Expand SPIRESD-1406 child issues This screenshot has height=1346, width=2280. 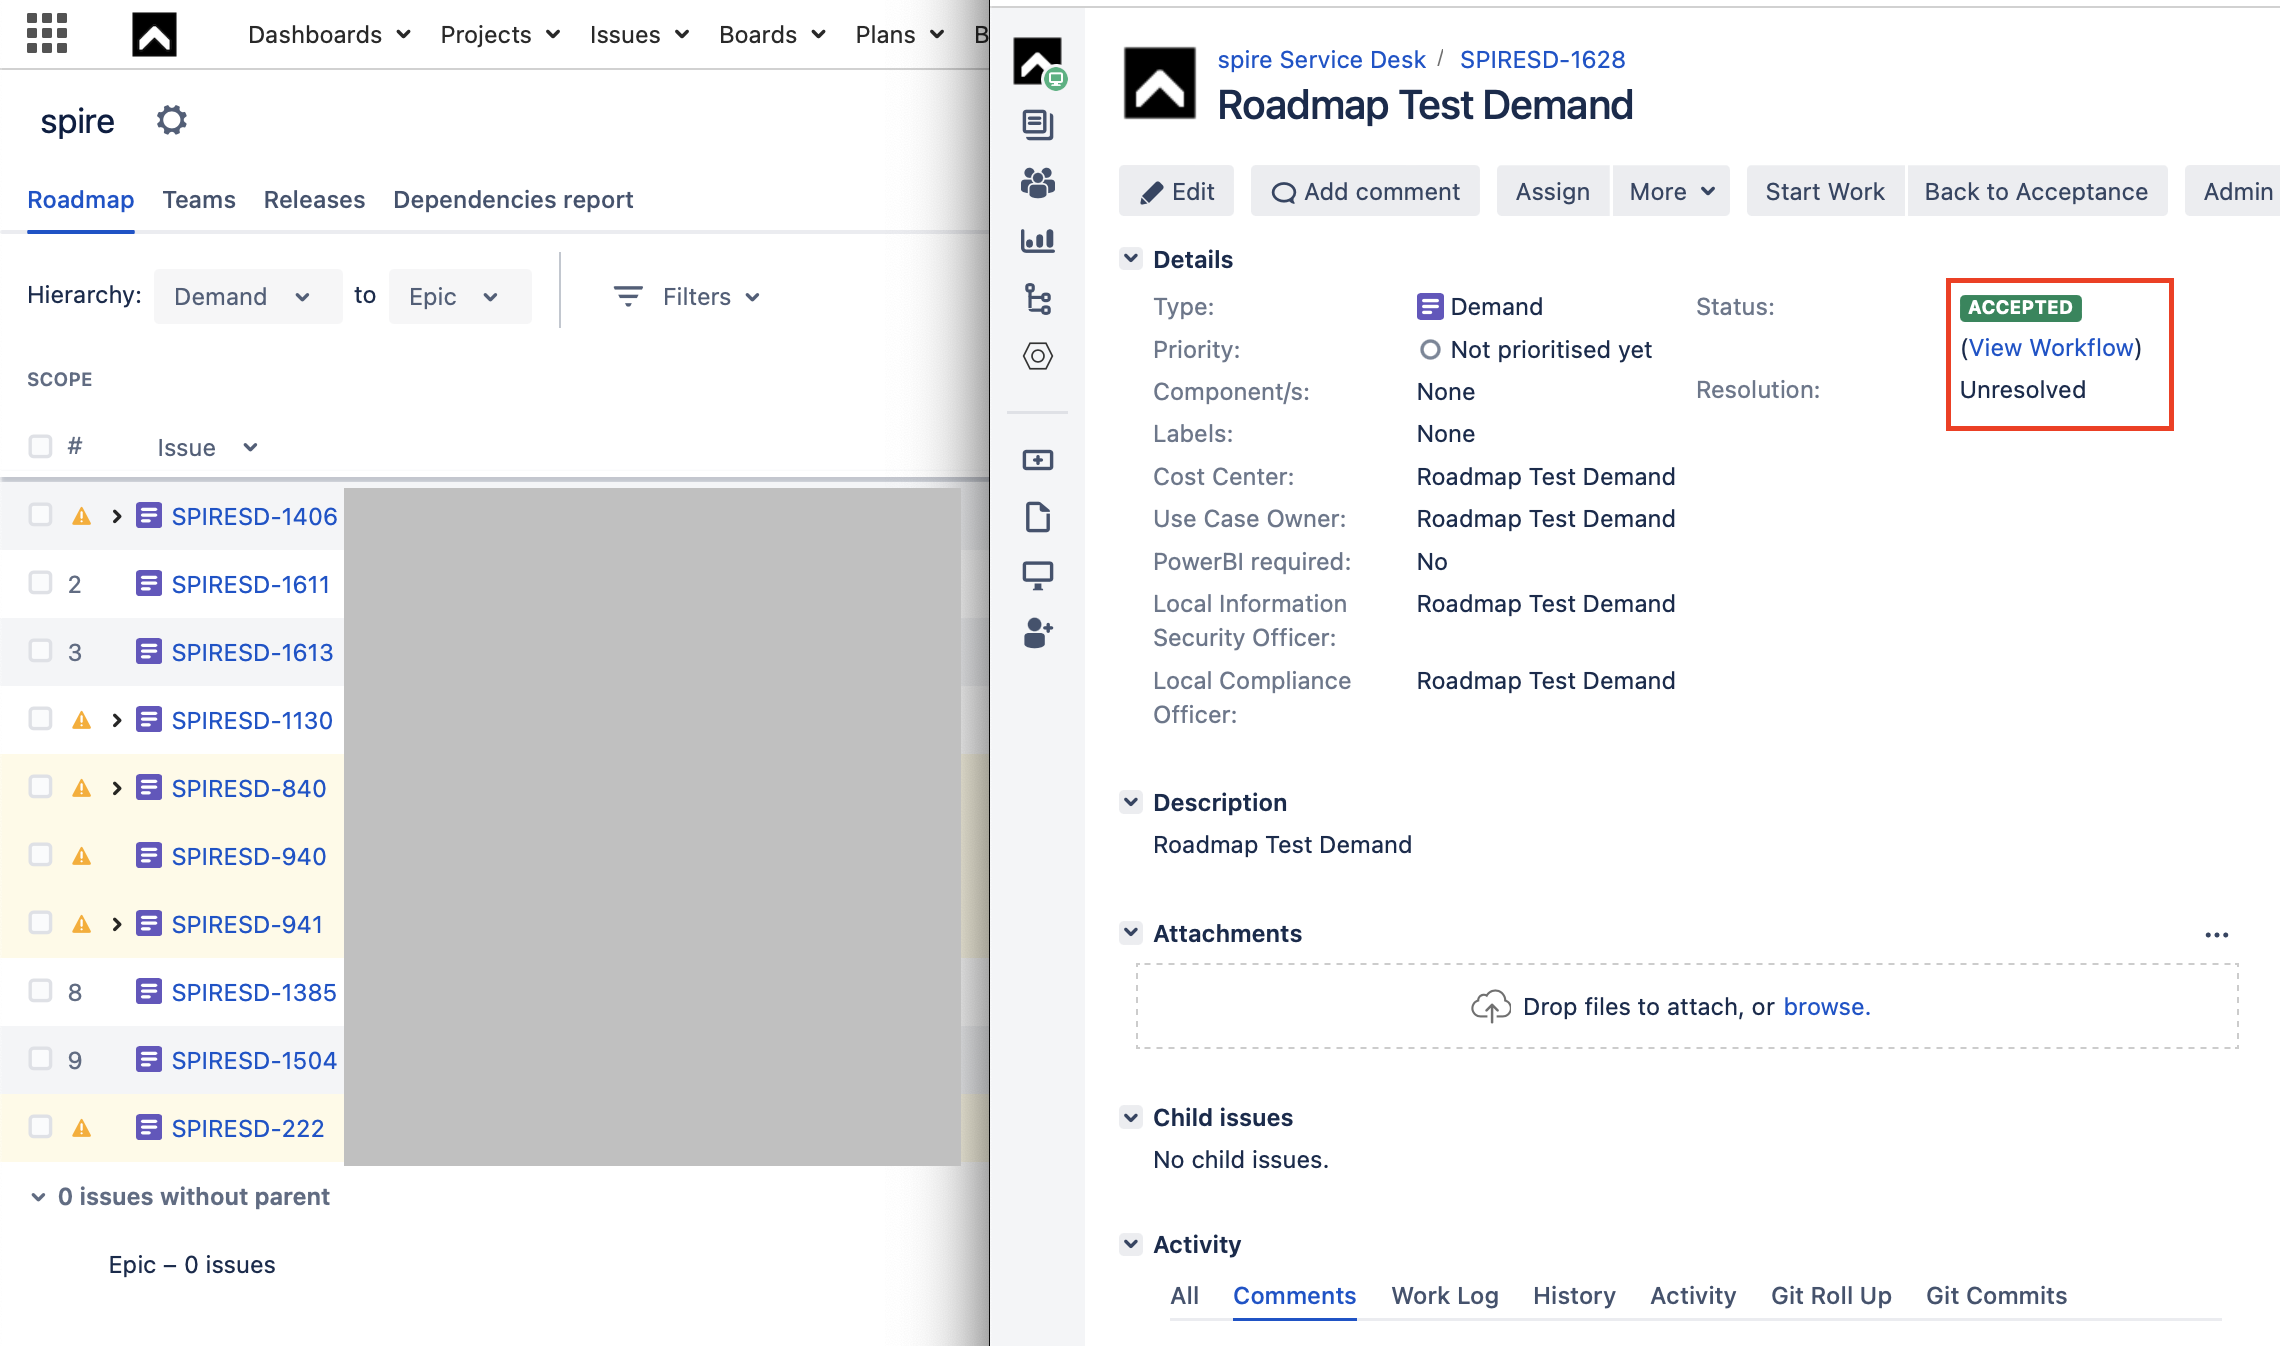click(x=117, y=516)
